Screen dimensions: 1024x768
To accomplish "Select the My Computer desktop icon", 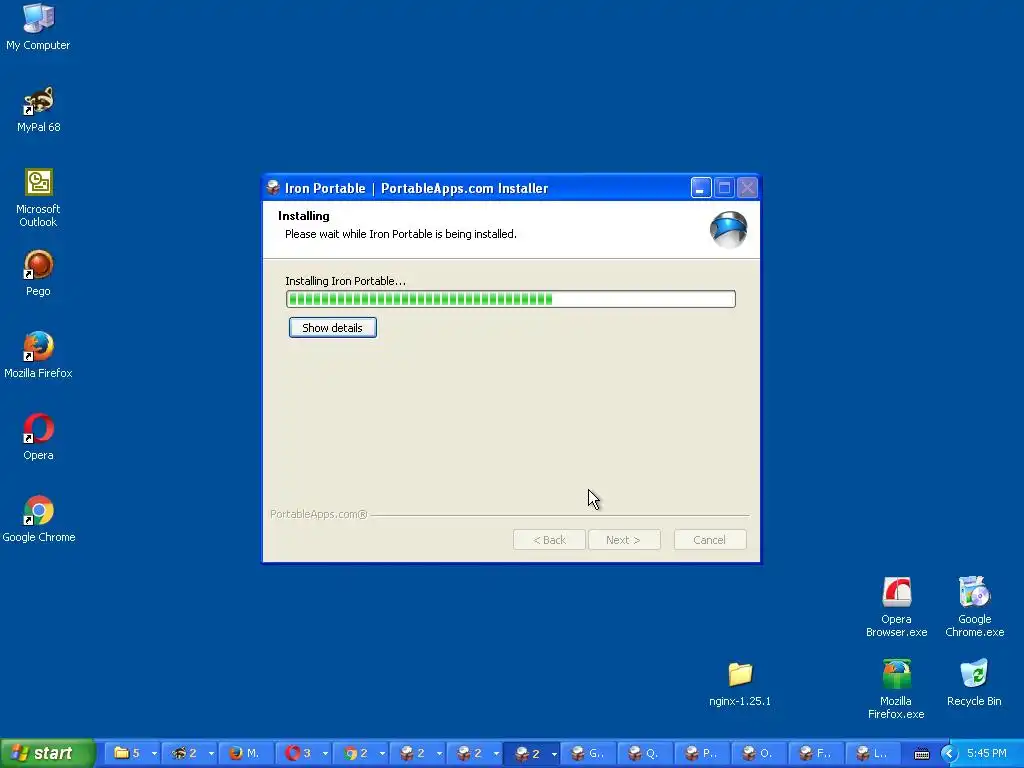I will tap(38, 27).
